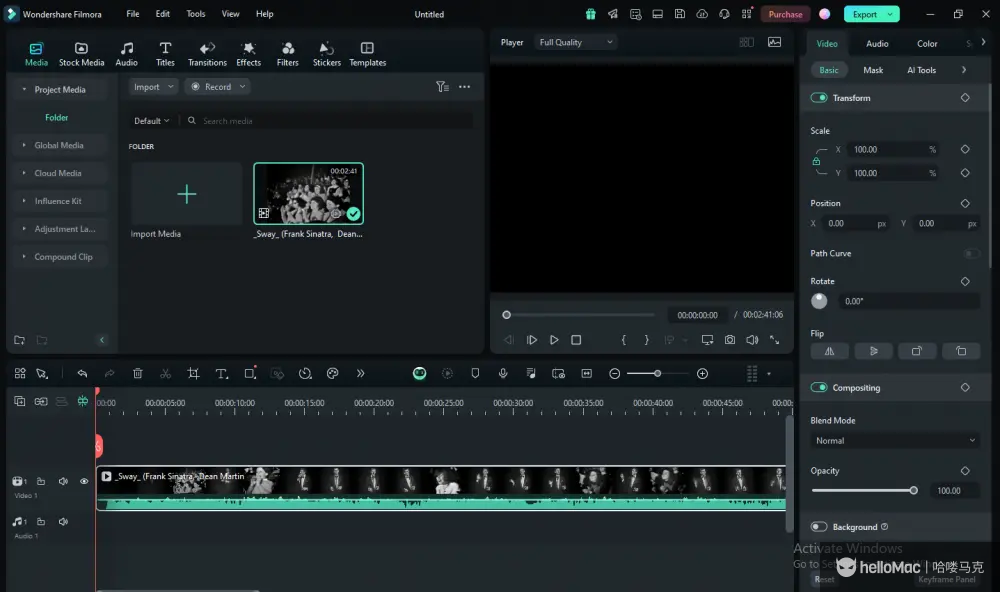The height and width of the screenshot is (592, 1000).
Task: Open the Full Quality player dropdown
Action: (576, 43)
